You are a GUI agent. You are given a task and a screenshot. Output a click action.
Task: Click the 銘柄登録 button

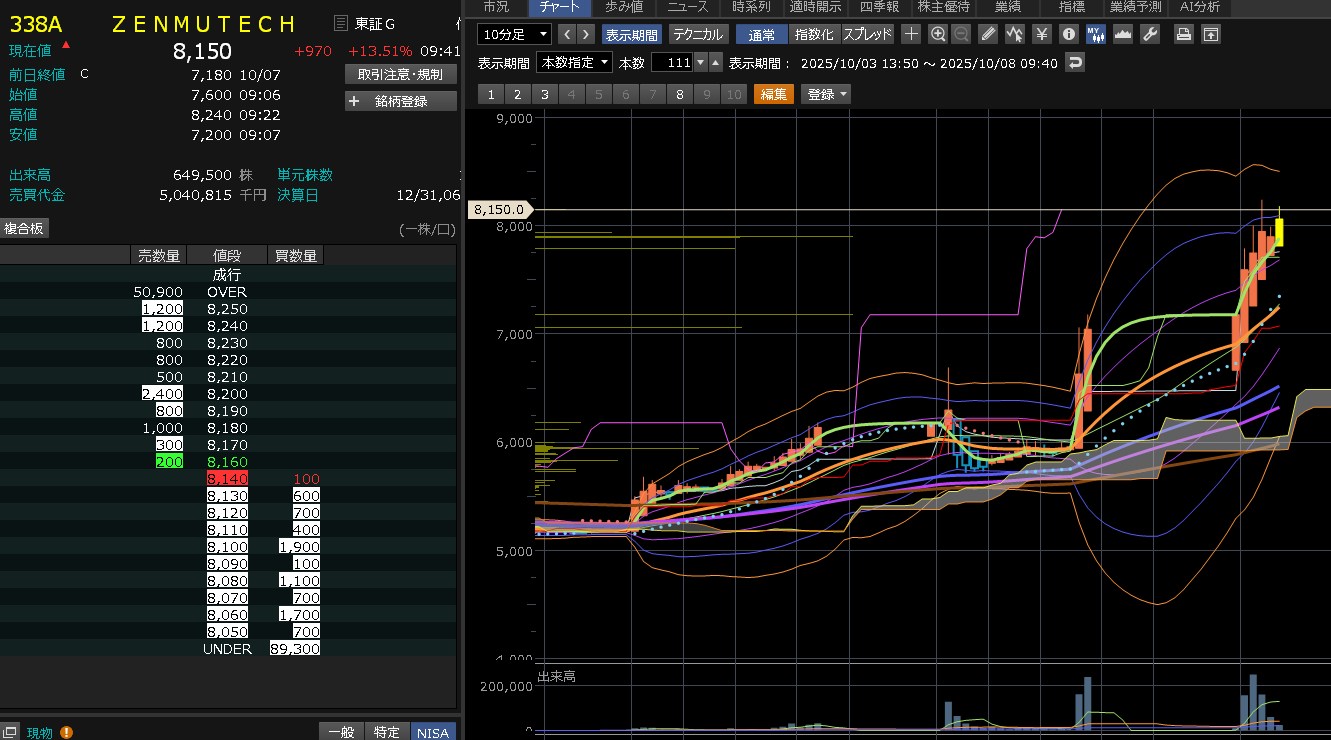[x=401, y=101]
